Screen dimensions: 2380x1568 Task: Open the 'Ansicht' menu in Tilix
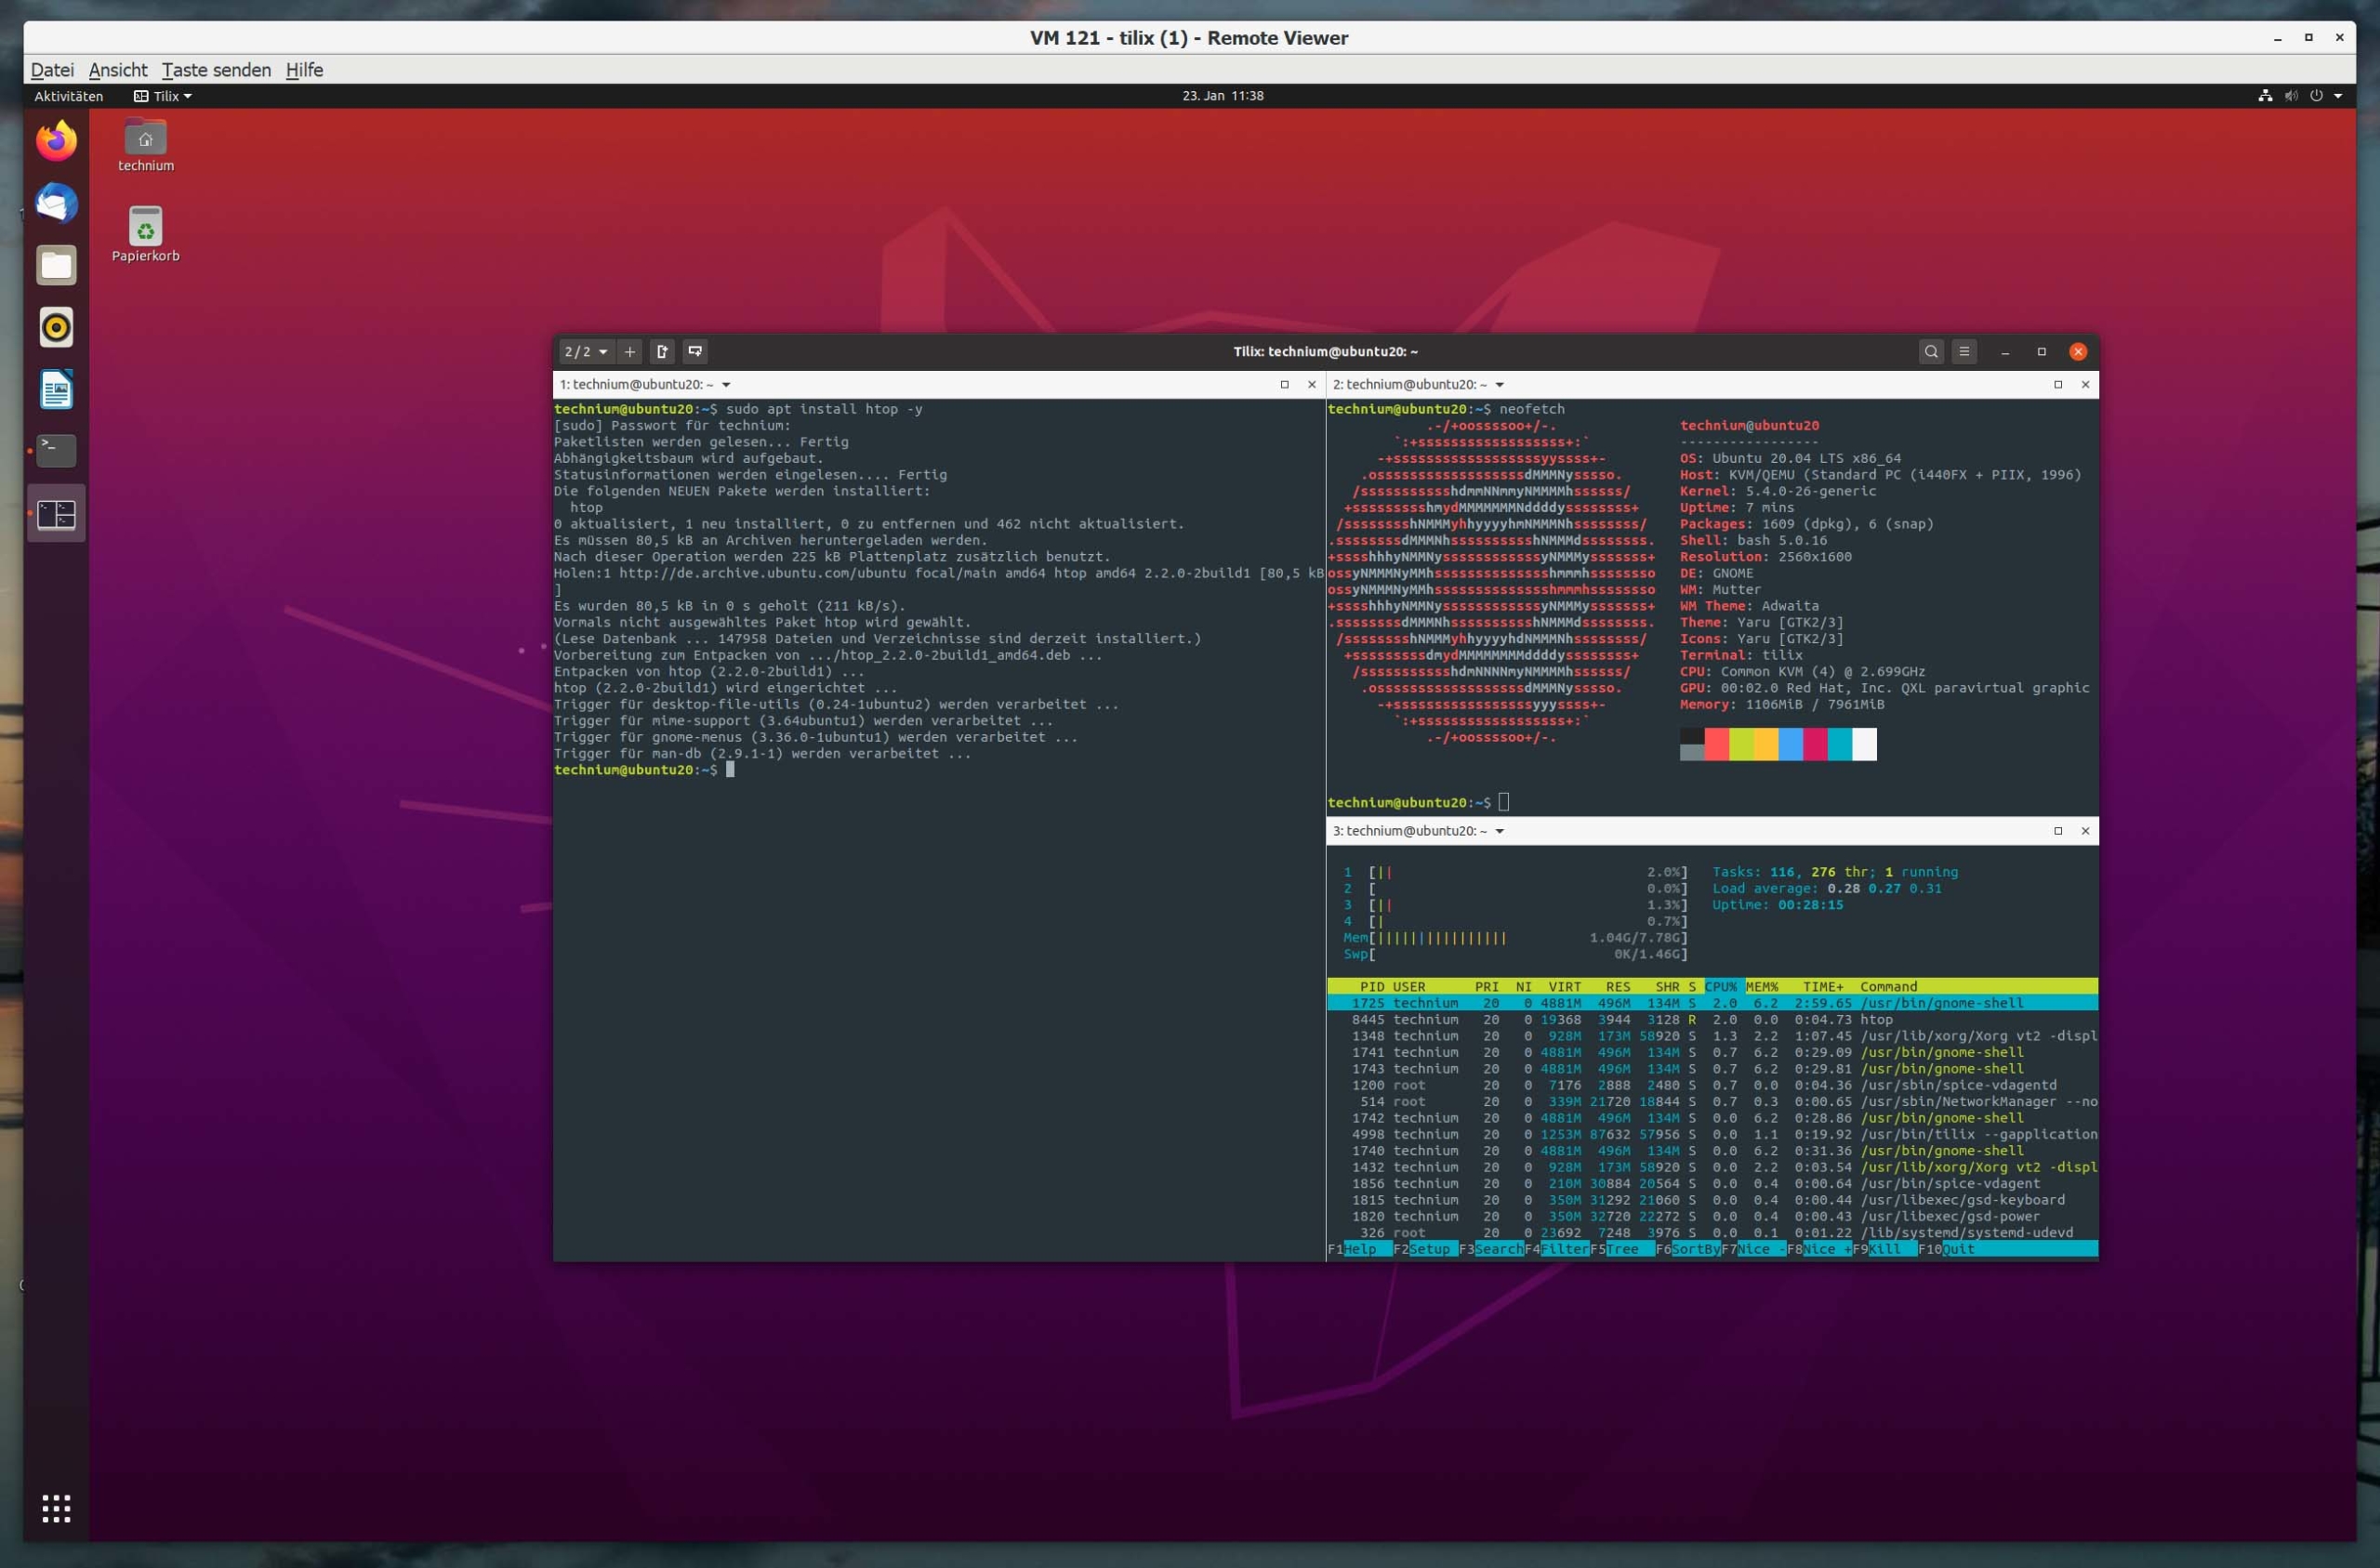tap(117, 68)
